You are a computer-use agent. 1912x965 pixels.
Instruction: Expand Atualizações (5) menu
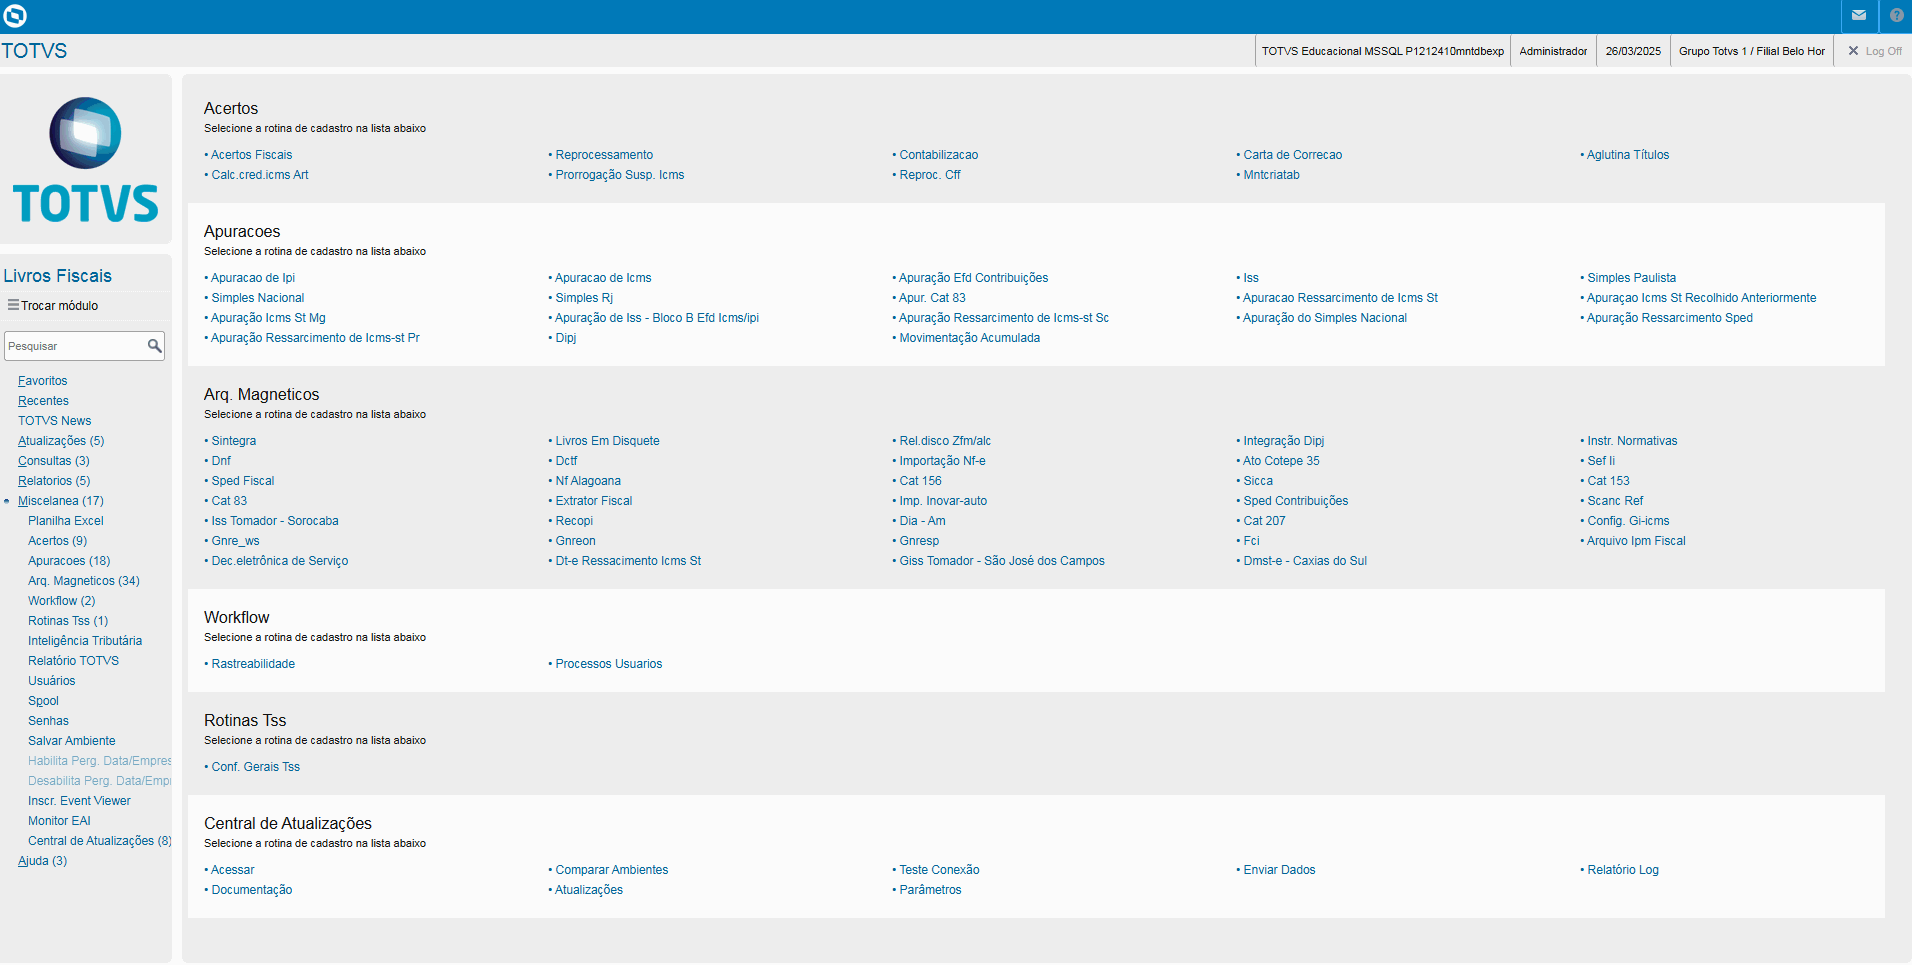[x=61, y=441]
